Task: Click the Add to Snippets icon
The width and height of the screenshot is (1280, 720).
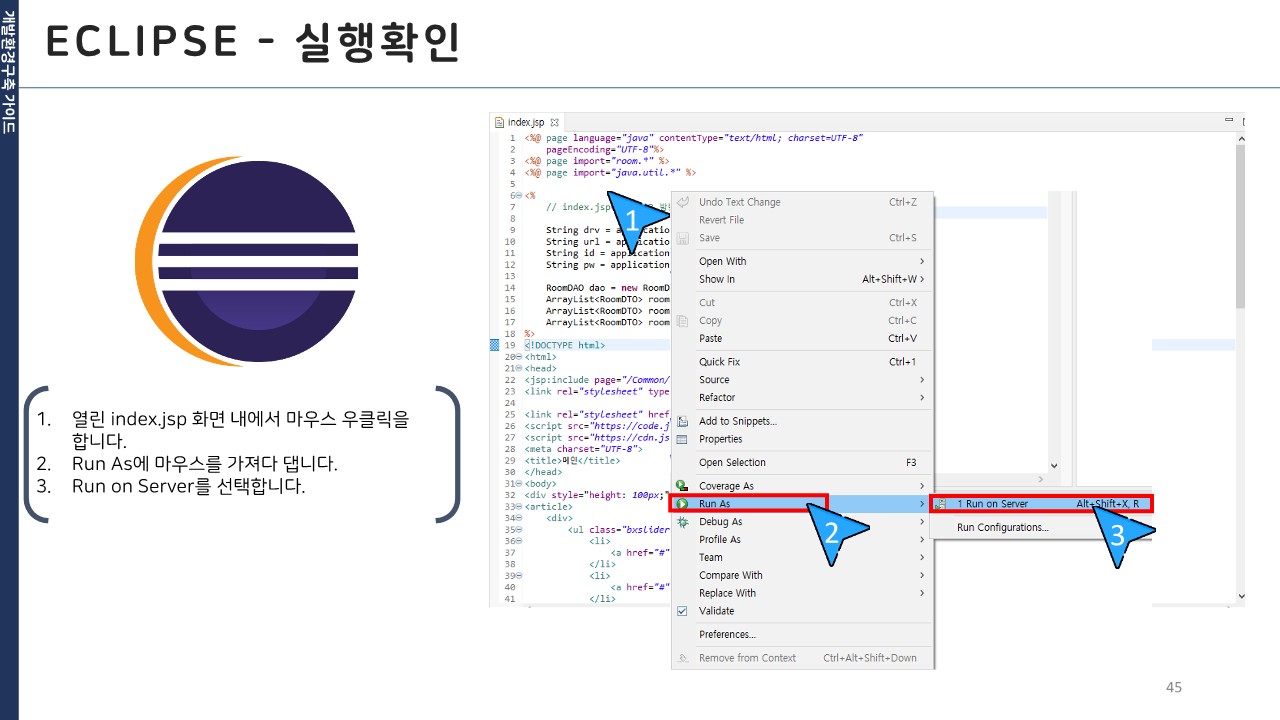Action: 683,421
